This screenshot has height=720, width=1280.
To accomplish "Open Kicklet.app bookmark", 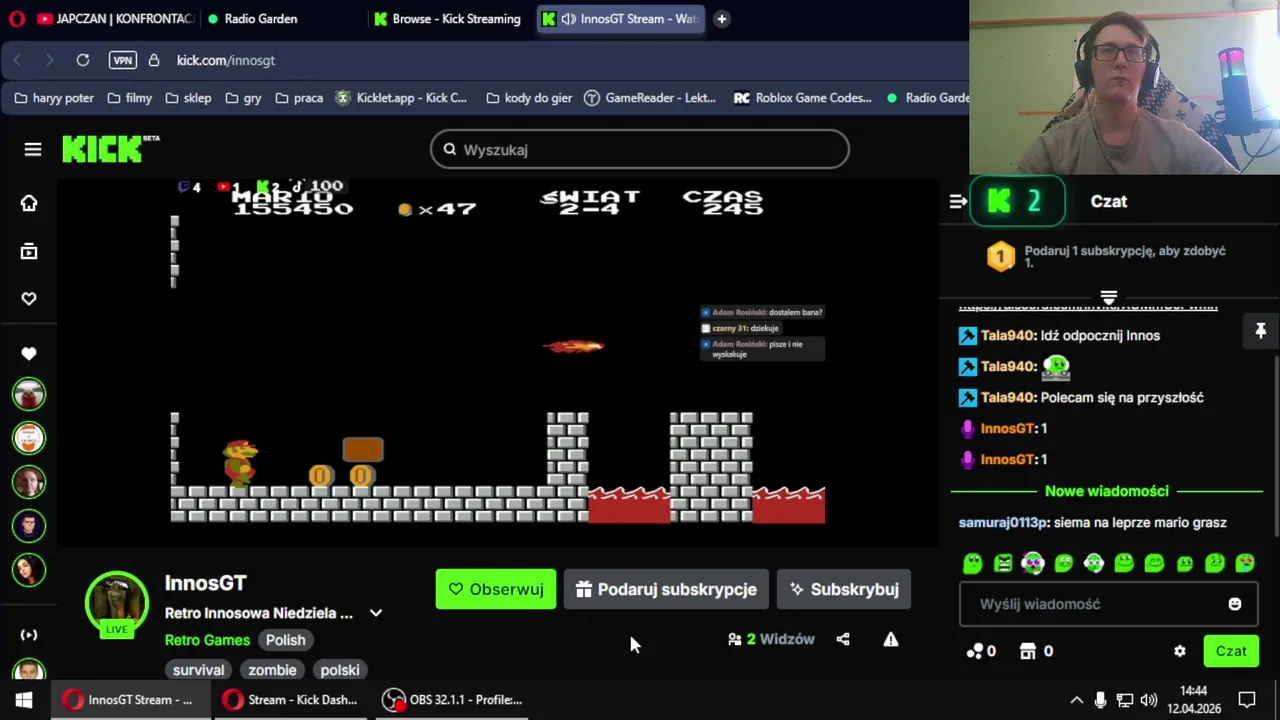I will click(x=401, y=98).
